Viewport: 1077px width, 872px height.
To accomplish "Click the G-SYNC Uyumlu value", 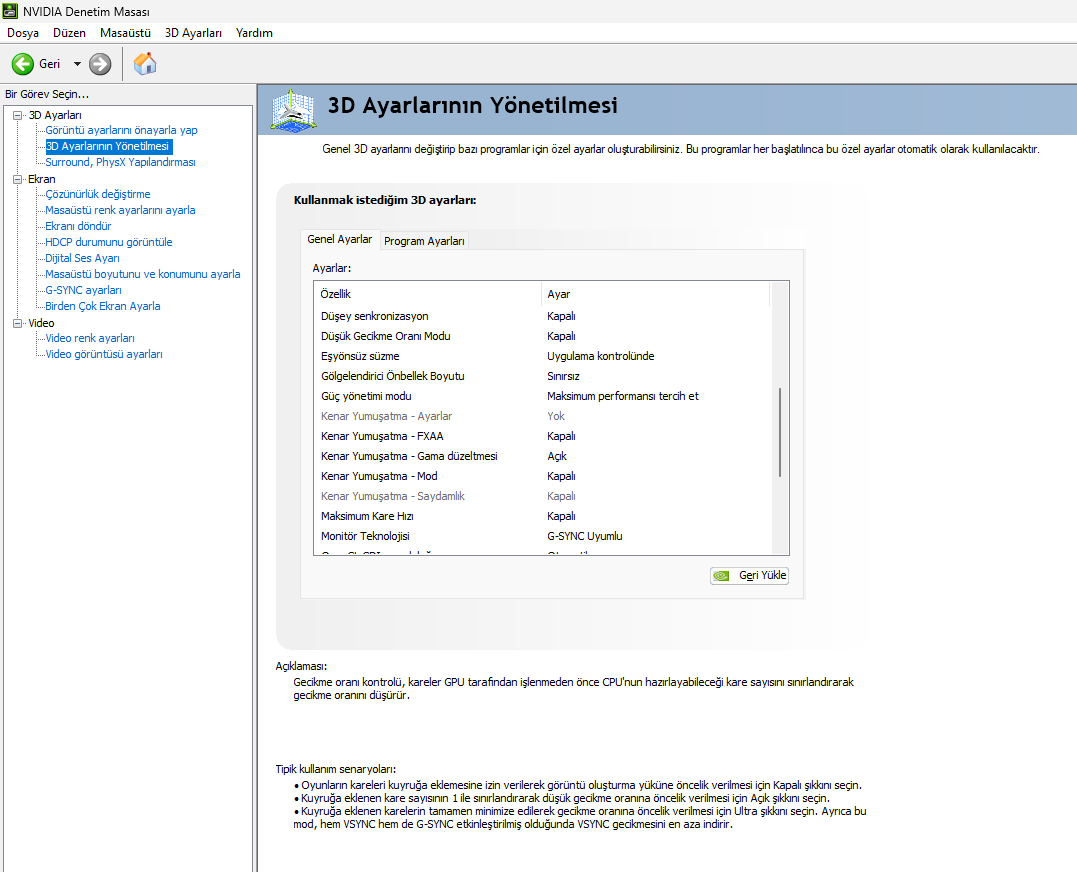I will [585, 536].
